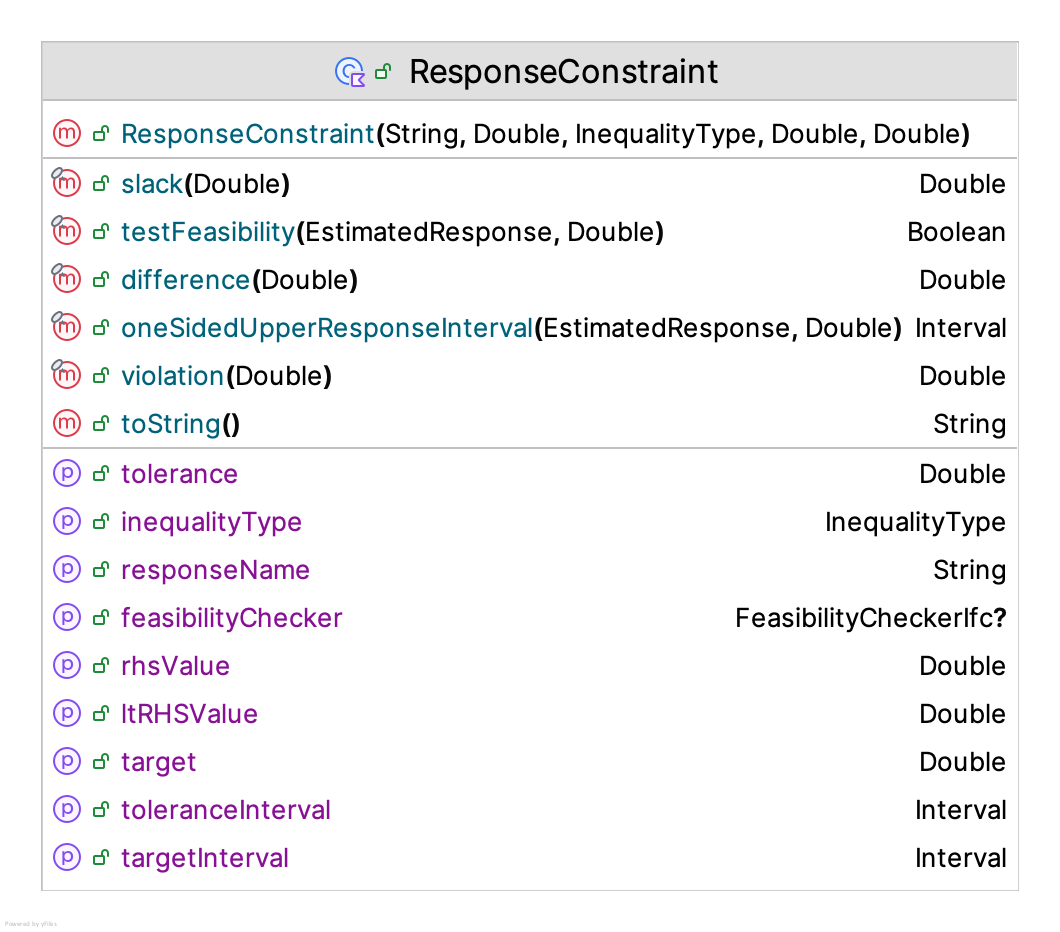Image resolution: width=1060 pixels, height=932 pixels.
Task: Select the rhsValue property name
Action: [176, 666]
